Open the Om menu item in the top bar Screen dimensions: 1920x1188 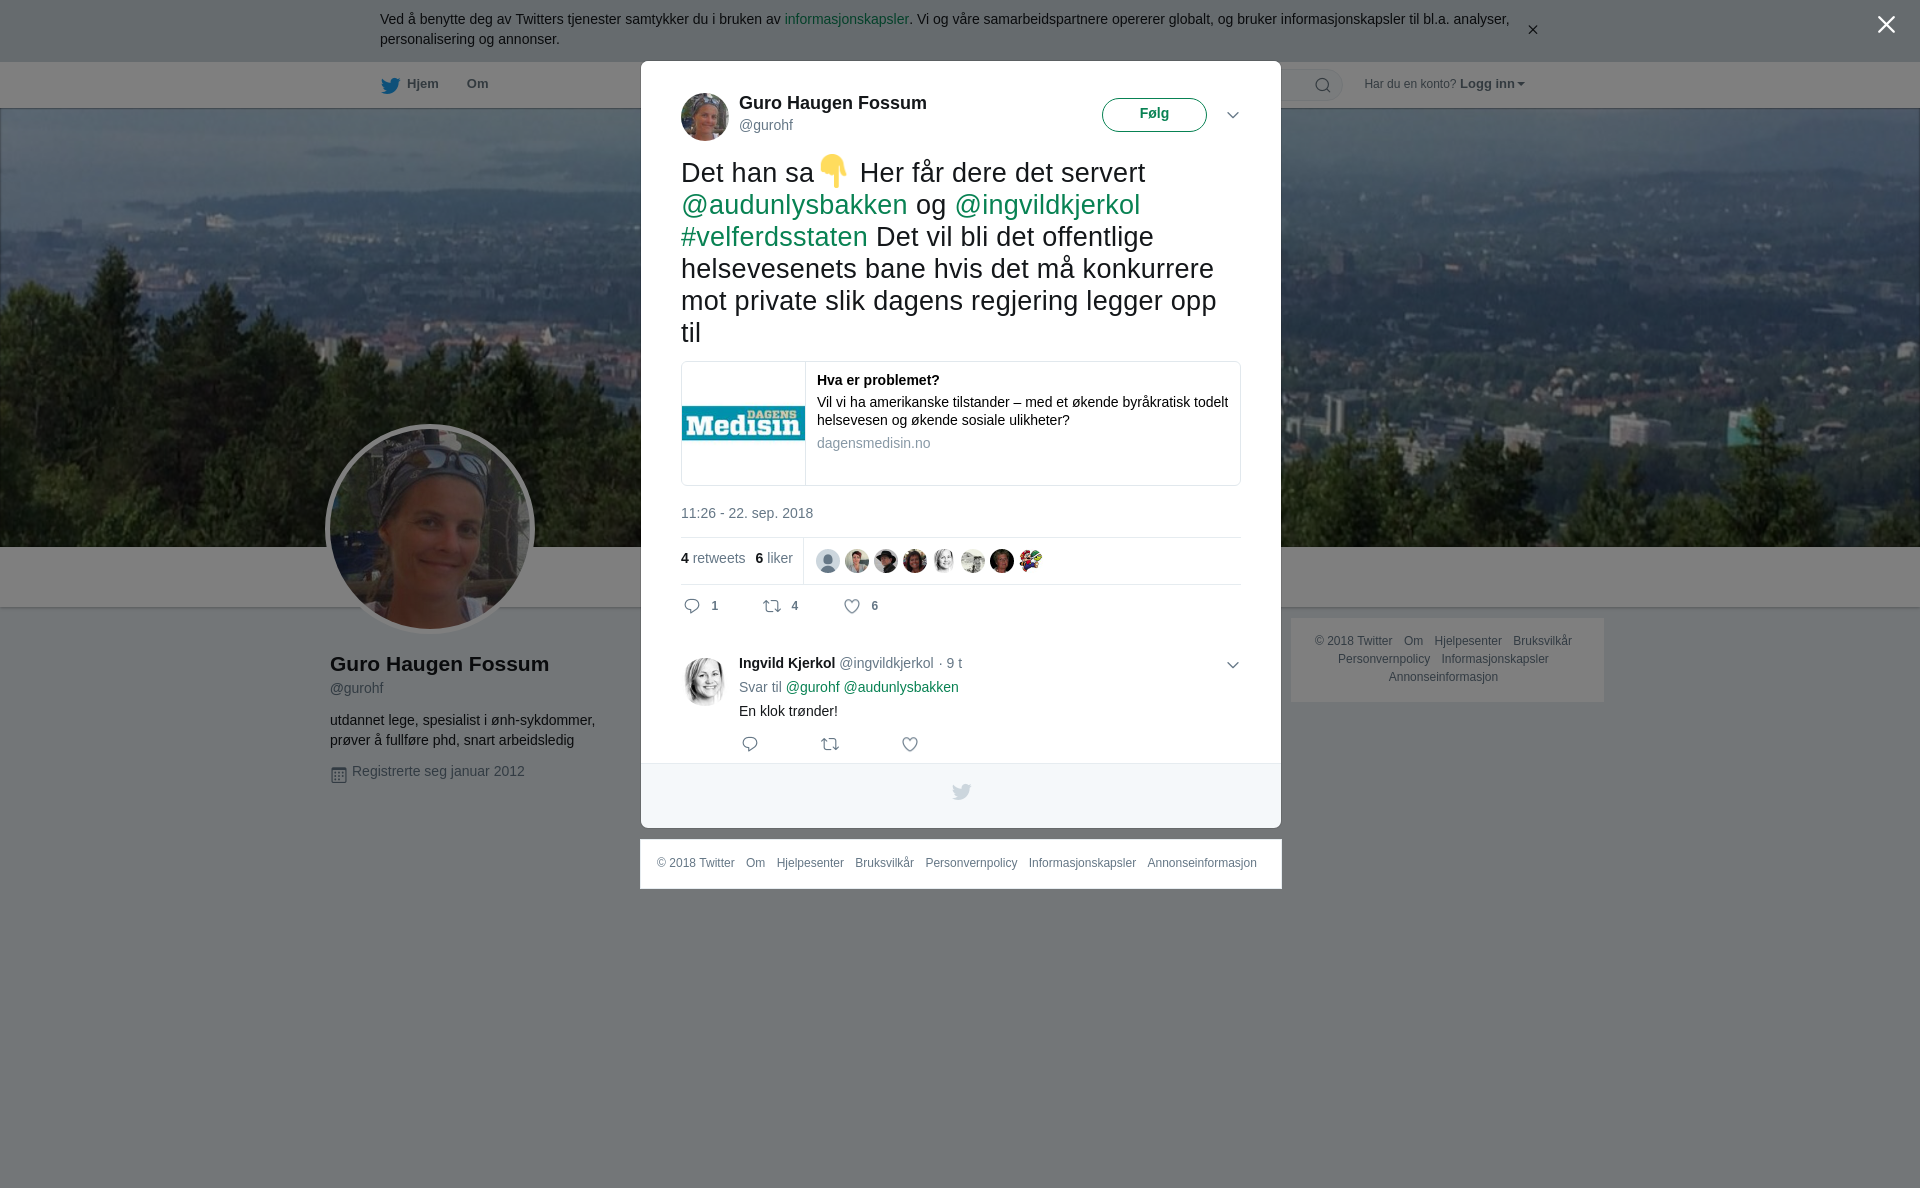(x=477, y=84)
